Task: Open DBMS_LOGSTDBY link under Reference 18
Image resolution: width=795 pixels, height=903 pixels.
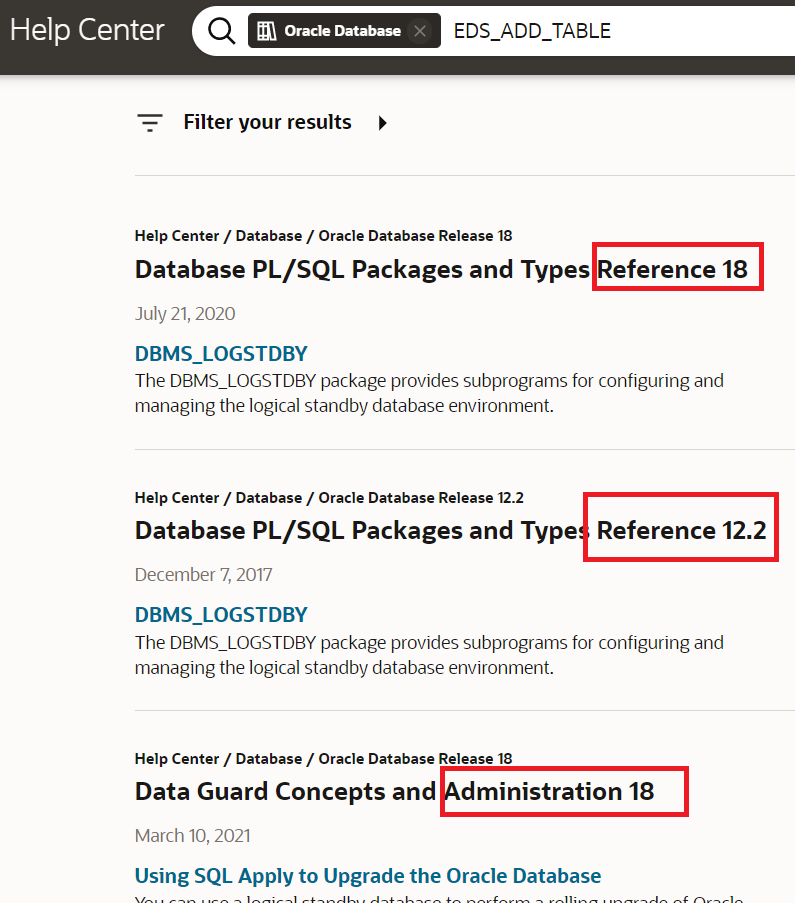Action: 221,354
